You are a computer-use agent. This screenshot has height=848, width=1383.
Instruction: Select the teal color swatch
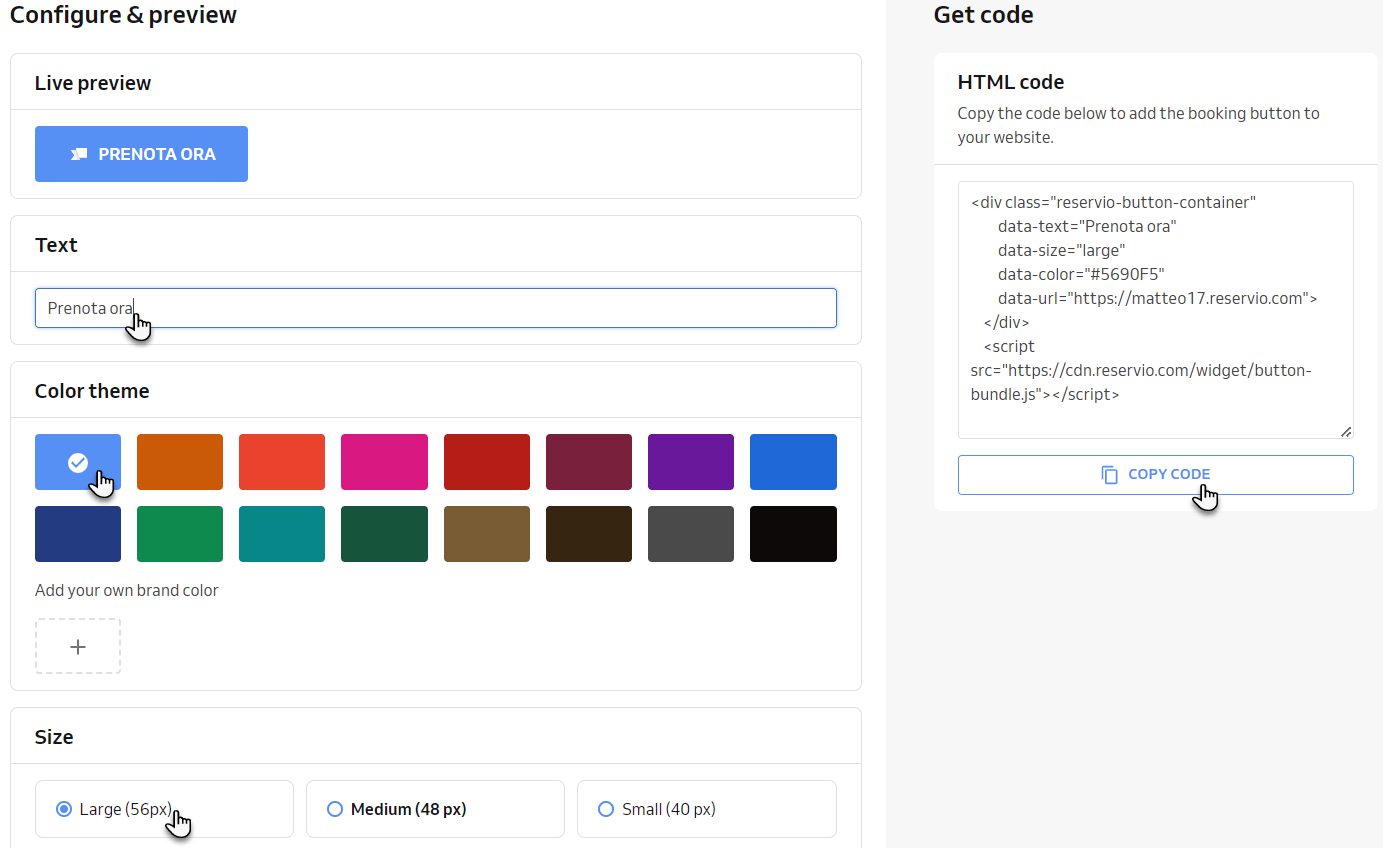282,534
